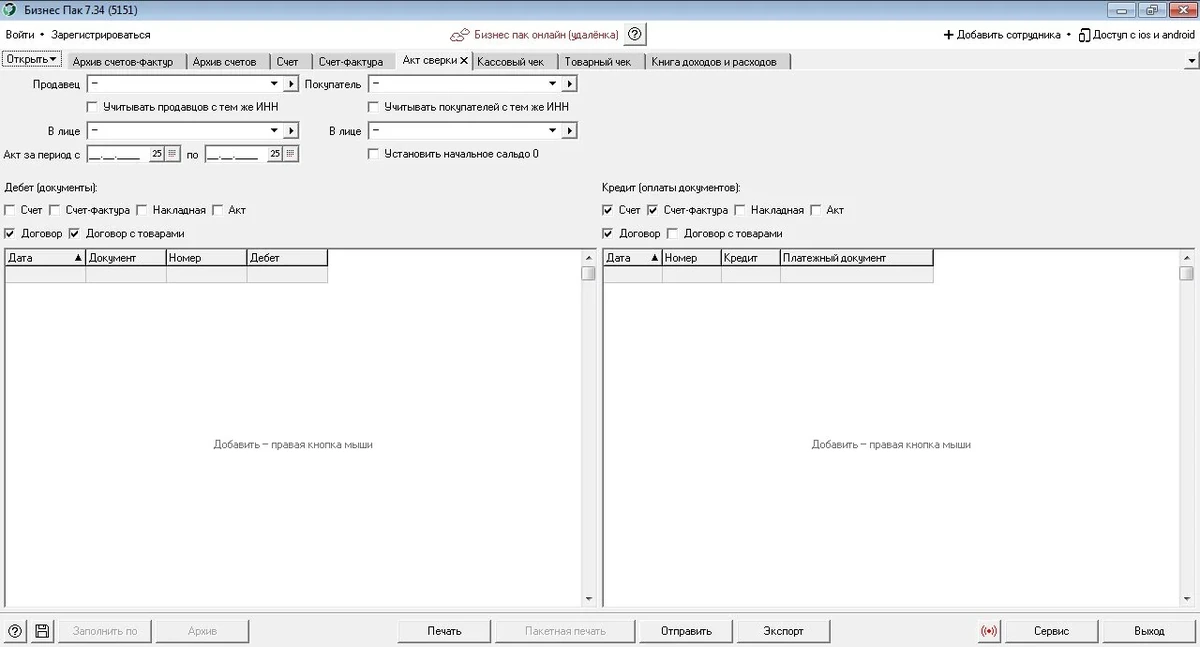
Task: Sort debit table by Дата column header
Action: pos(45,258)
